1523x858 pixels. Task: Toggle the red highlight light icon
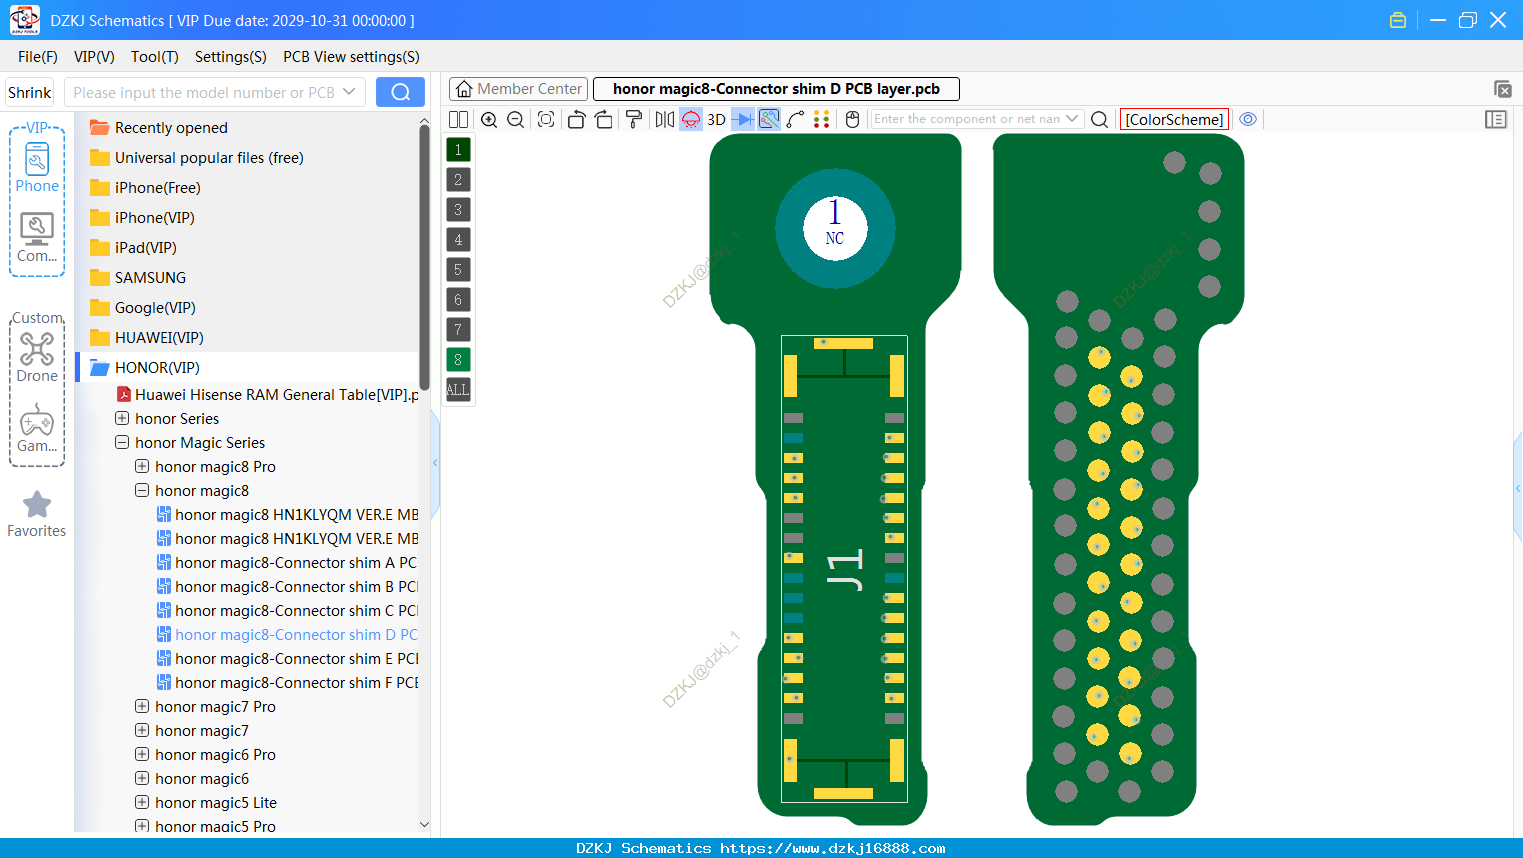coord(691,119)
